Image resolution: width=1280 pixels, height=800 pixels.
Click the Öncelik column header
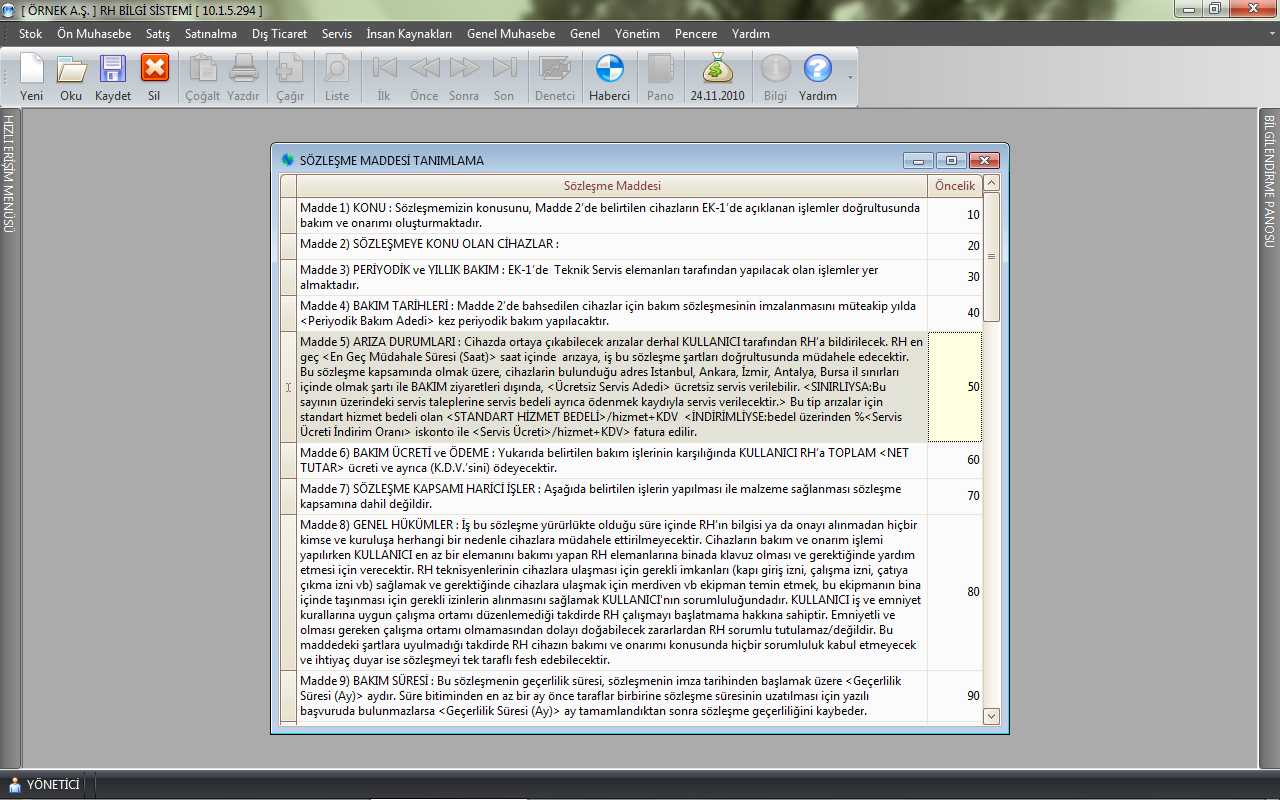coord(954,186)
